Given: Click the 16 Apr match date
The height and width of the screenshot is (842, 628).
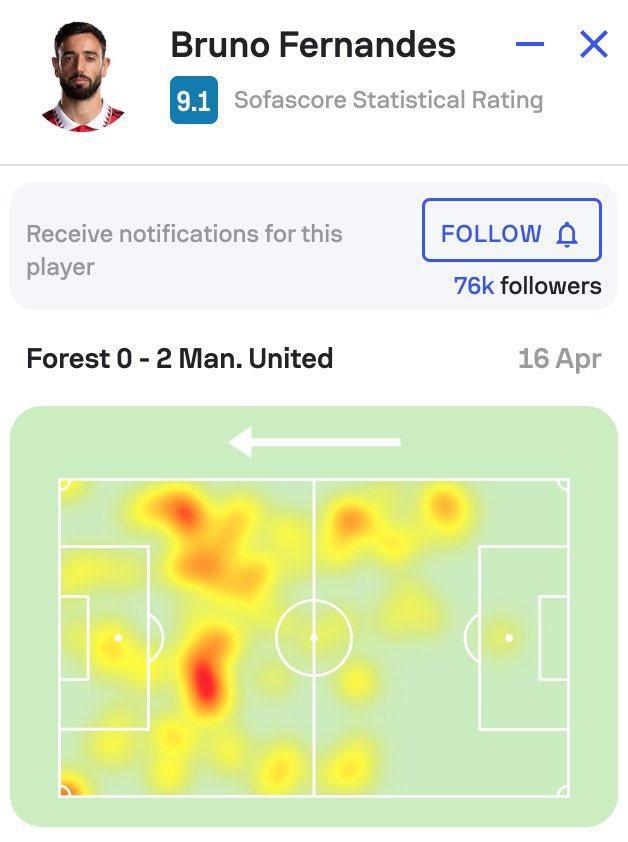Looking at the screenshot, I should 559,359.
